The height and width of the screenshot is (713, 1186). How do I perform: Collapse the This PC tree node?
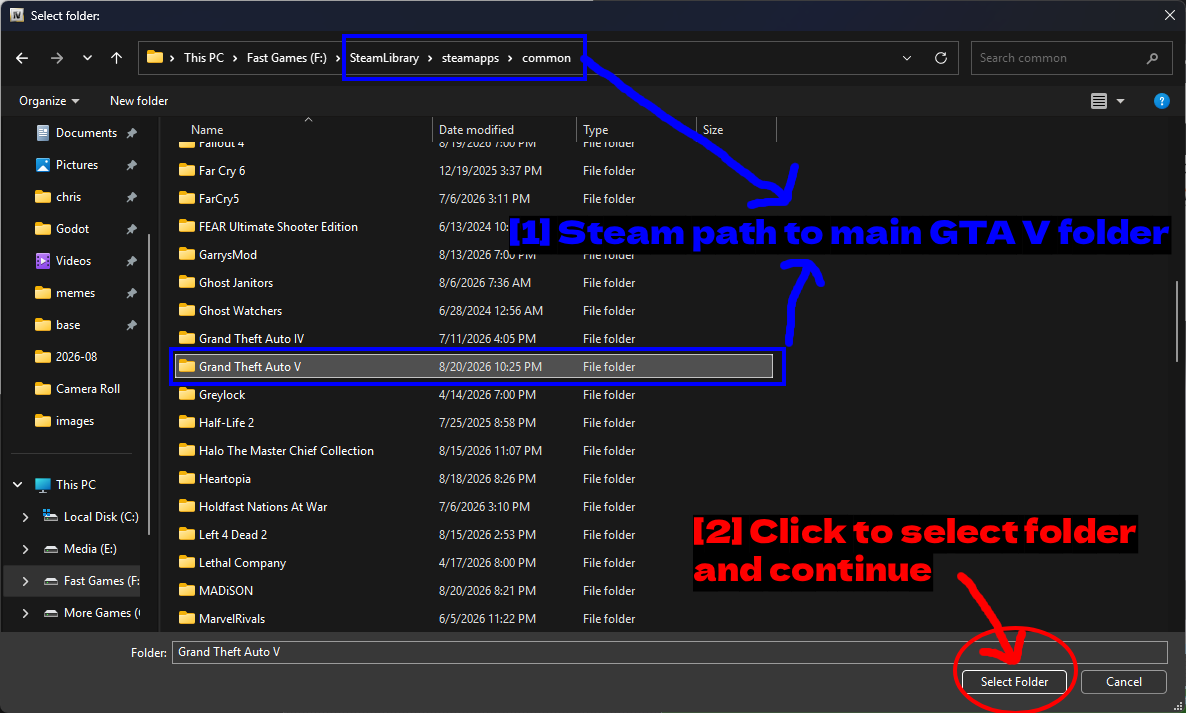pyautogui.click(x=18, y=485)
